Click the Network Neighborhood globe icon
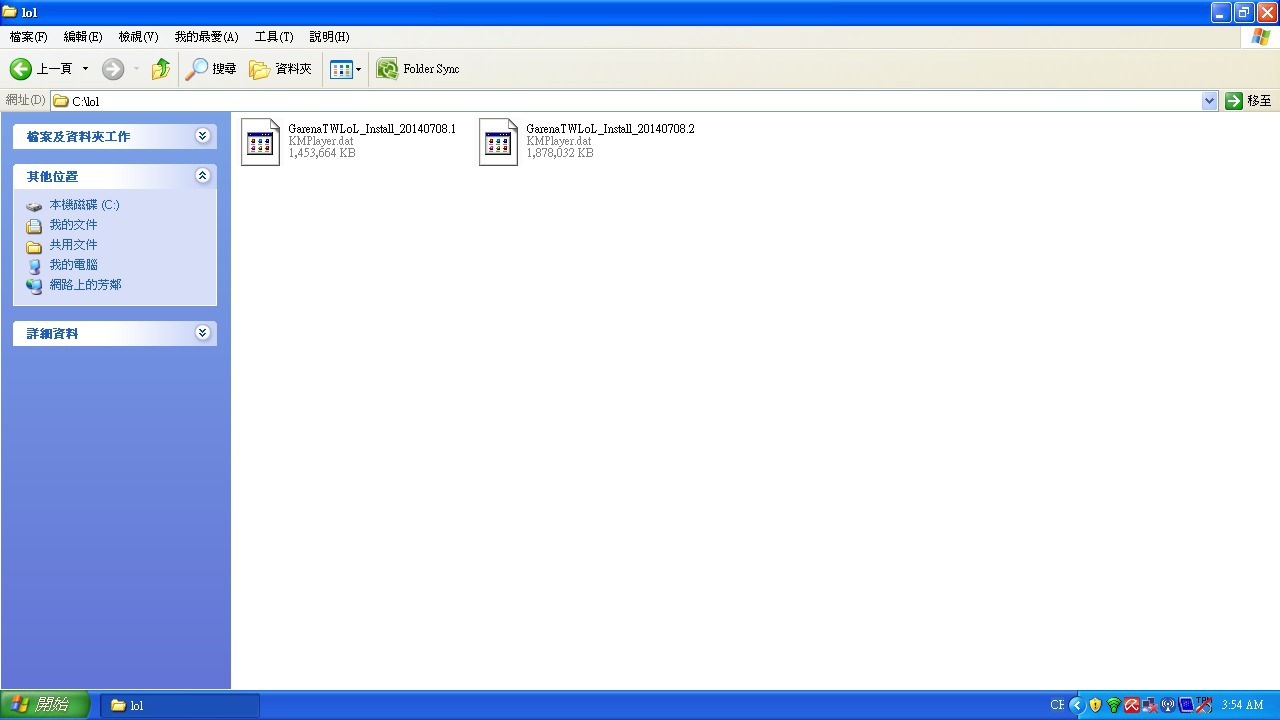1280x720 pixels. 34,286
